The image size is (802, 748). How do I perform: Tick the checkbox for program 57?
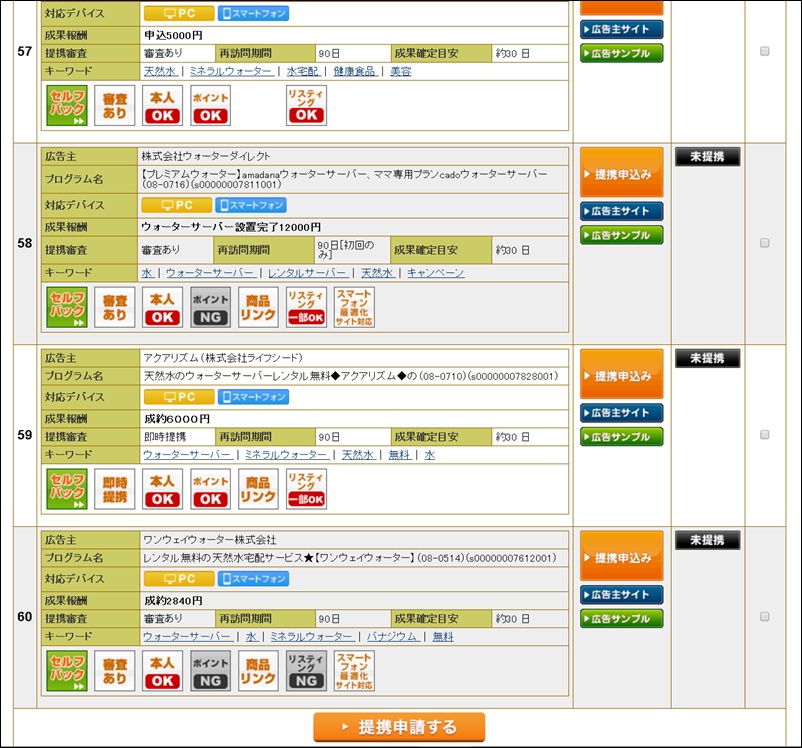[x=764, y=51]
